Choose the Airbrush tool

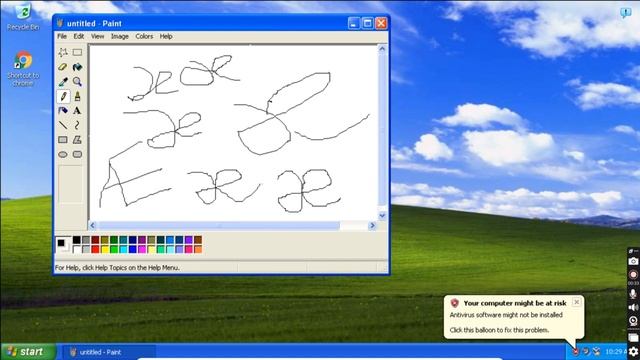point(63,111)
